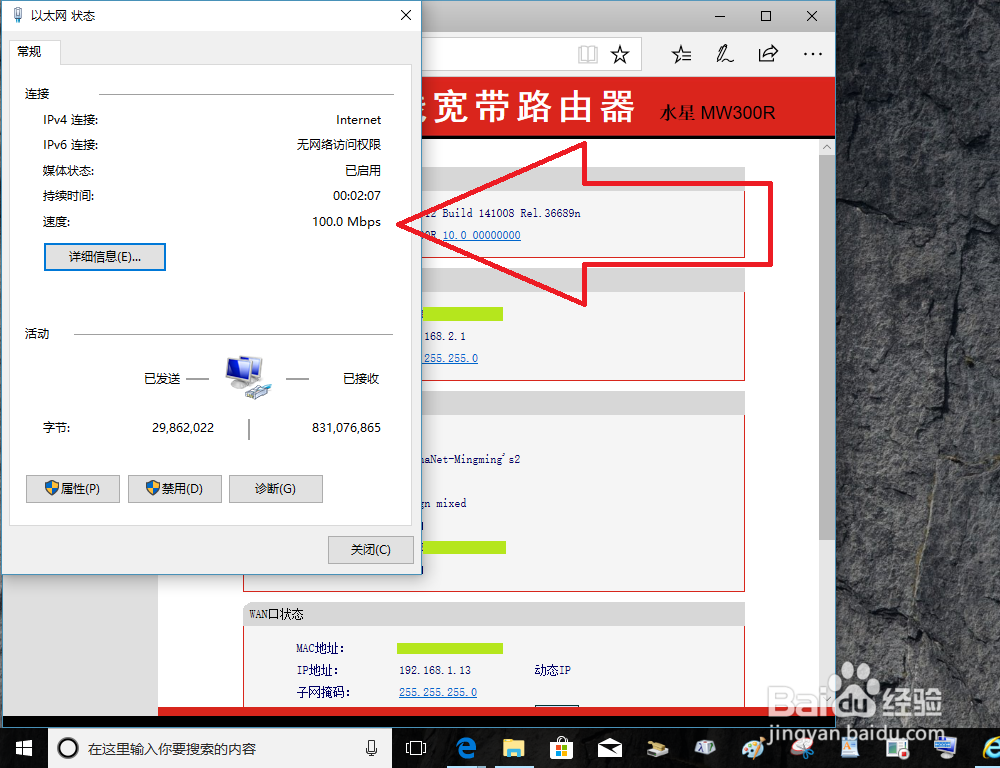Launch Microsoft Edge from the taskbar
This screenshot has width=1000, height=768.
click(465, 747)
